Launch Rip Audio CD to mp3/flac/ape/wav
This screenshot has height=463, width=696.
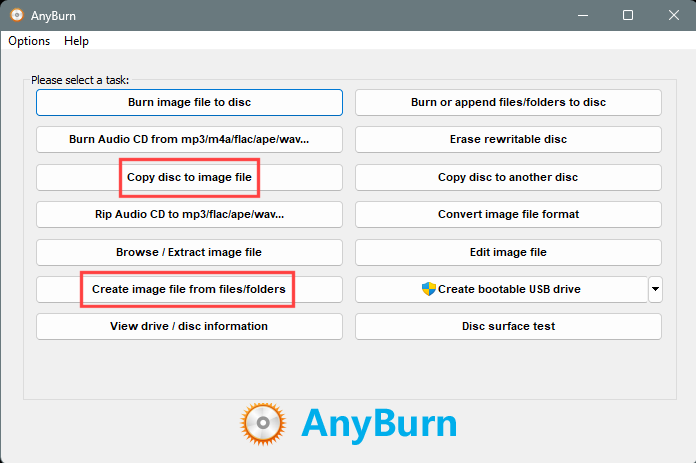point(190,214)
